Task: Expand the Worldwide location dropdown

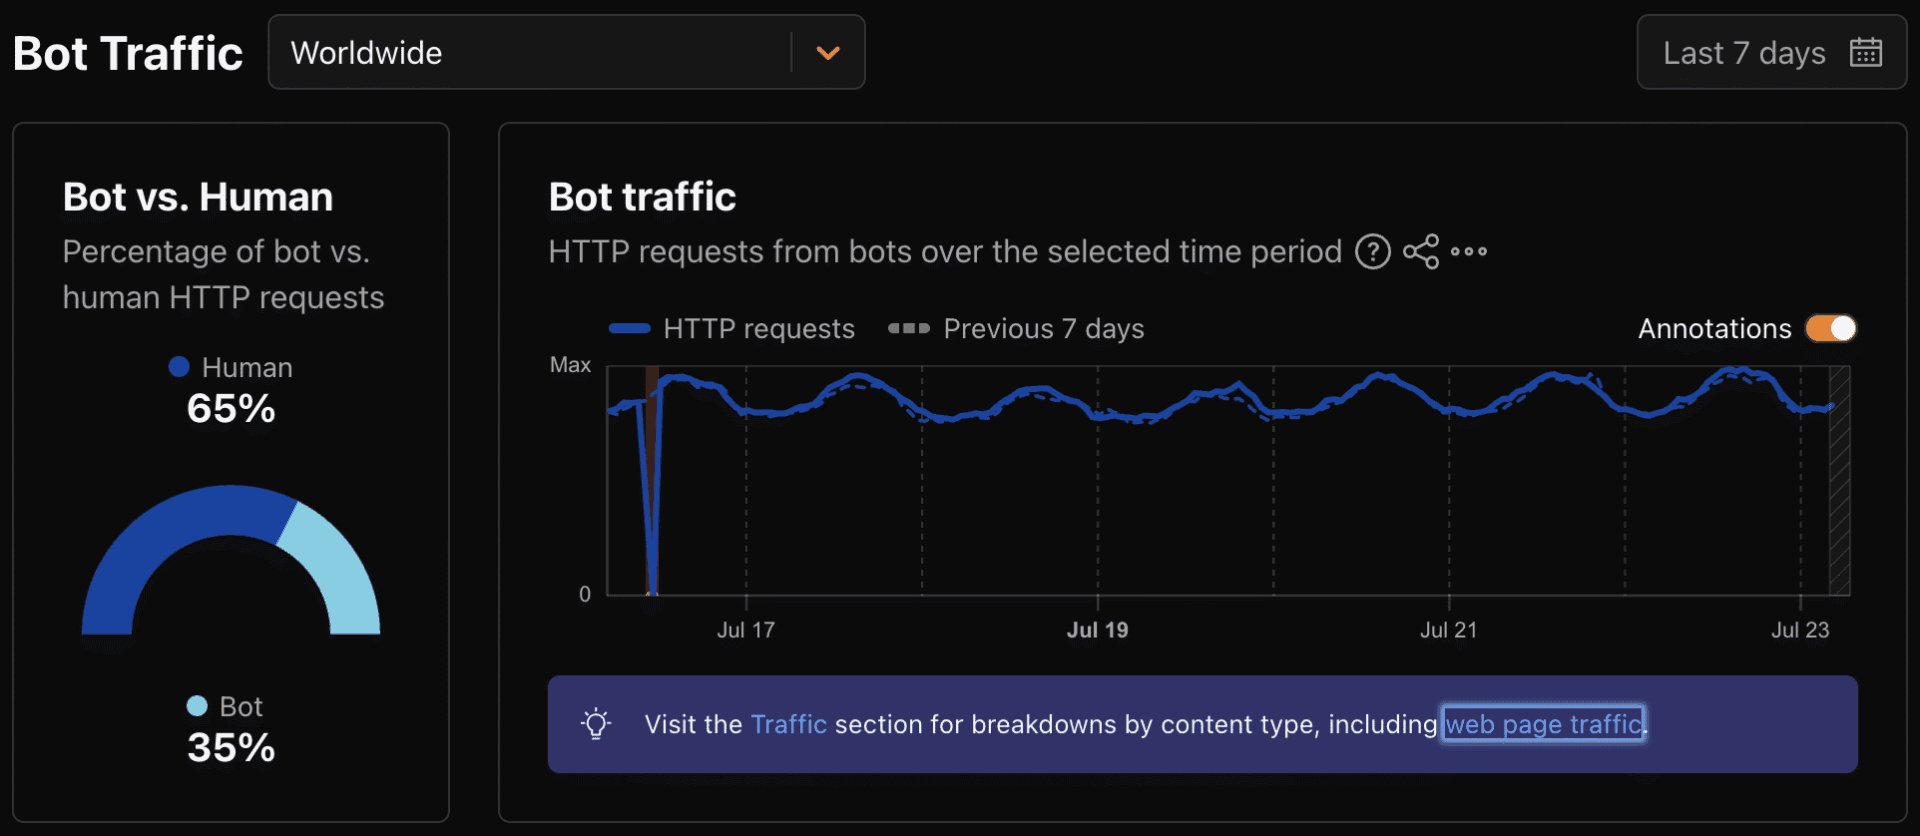Action: pyautogui.click(x=566, y=52)
